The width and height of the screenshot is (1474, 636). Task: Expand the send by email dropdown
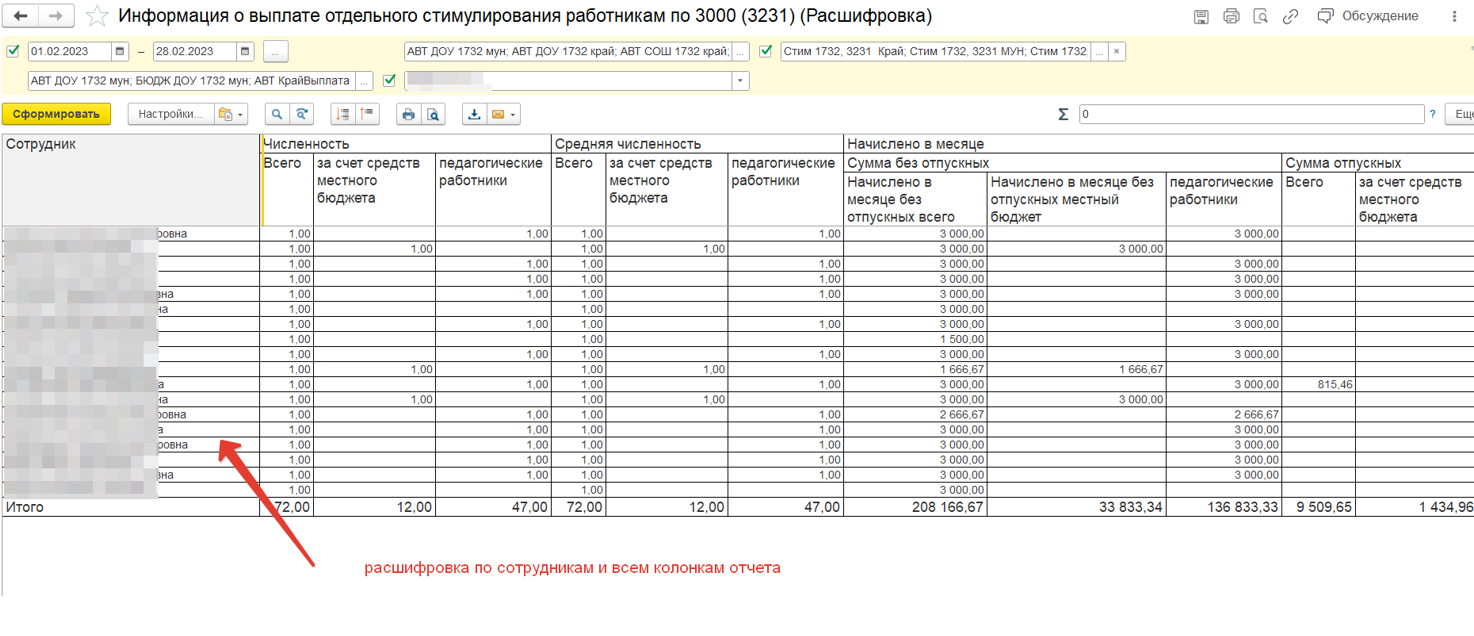point(504,115)
